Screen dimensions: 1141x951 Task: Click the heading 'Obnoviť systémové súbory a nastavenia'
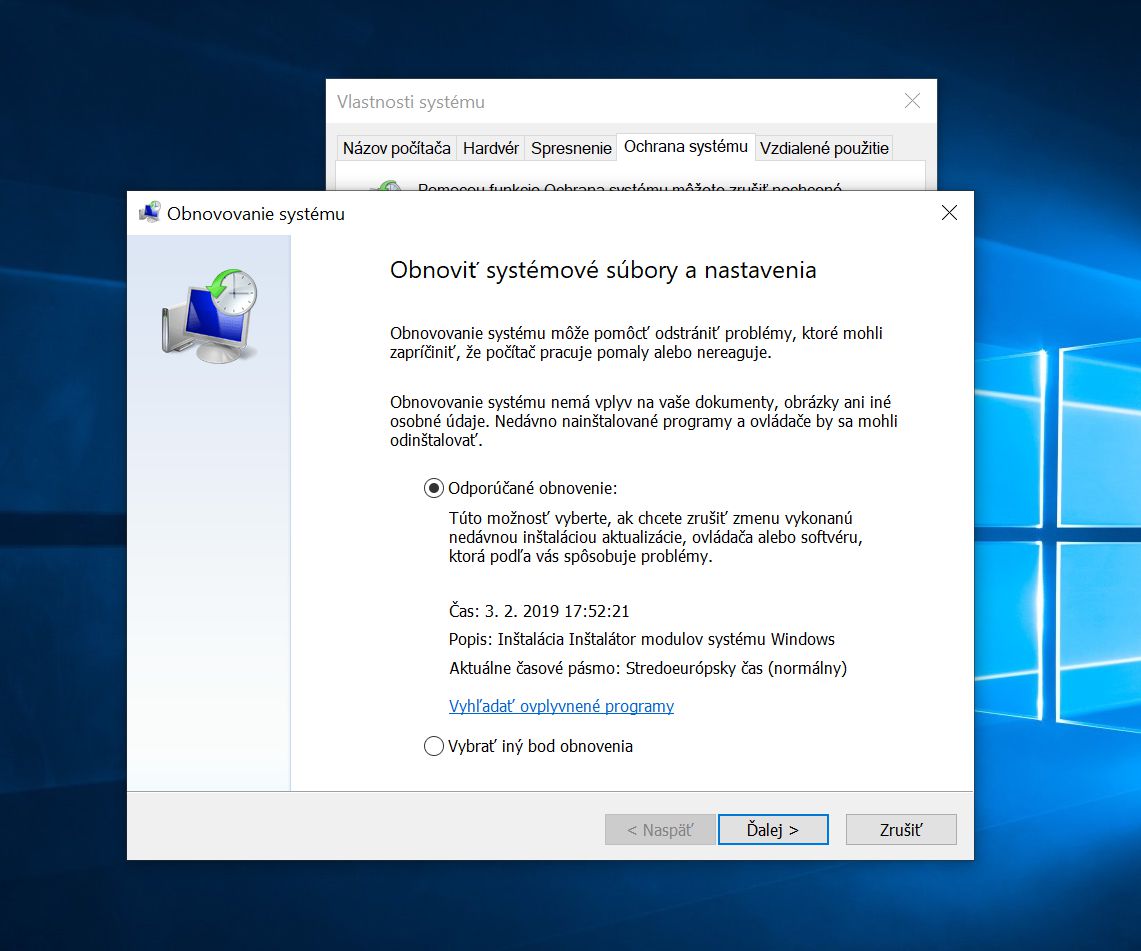click(603, 270)
